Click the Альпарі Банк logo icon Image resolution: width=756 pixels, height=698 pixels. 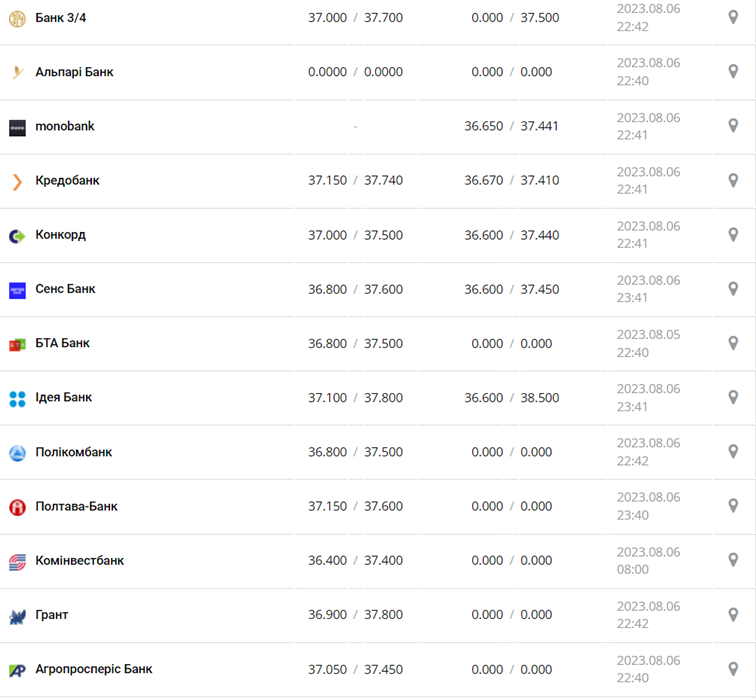[17, 72]
